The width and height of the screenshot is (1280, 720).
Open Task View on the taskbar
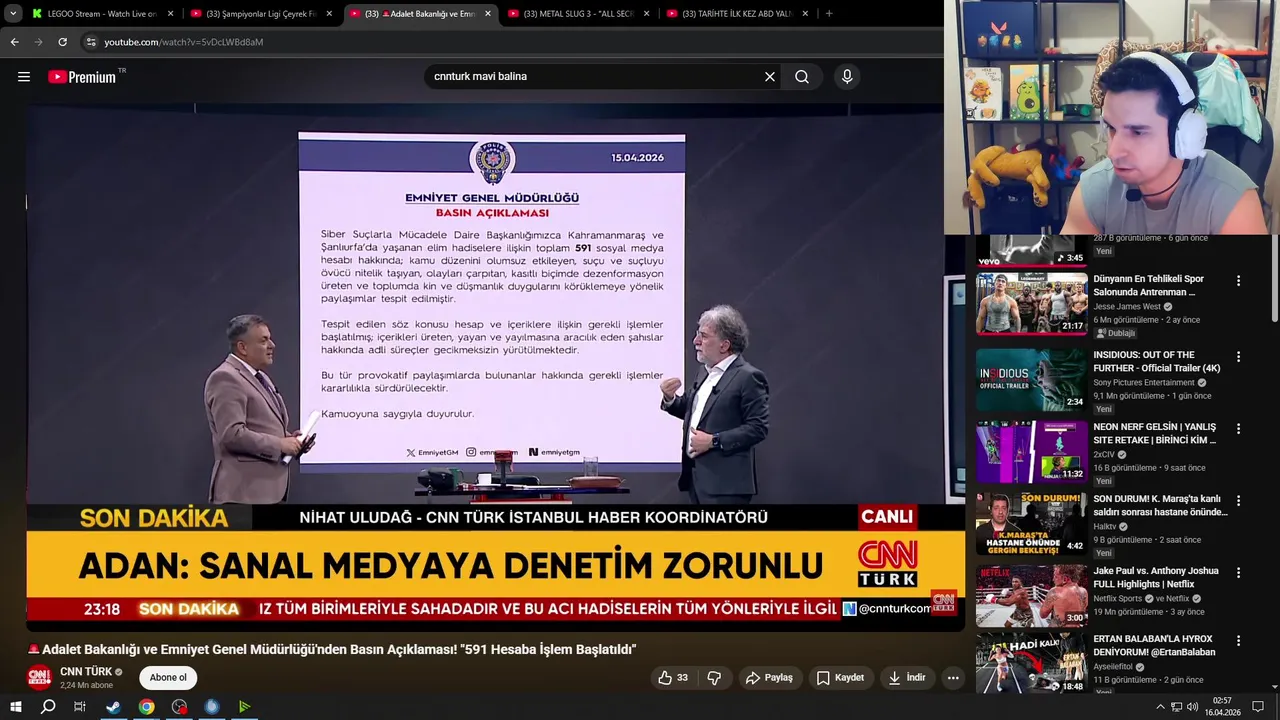point(80,707)
